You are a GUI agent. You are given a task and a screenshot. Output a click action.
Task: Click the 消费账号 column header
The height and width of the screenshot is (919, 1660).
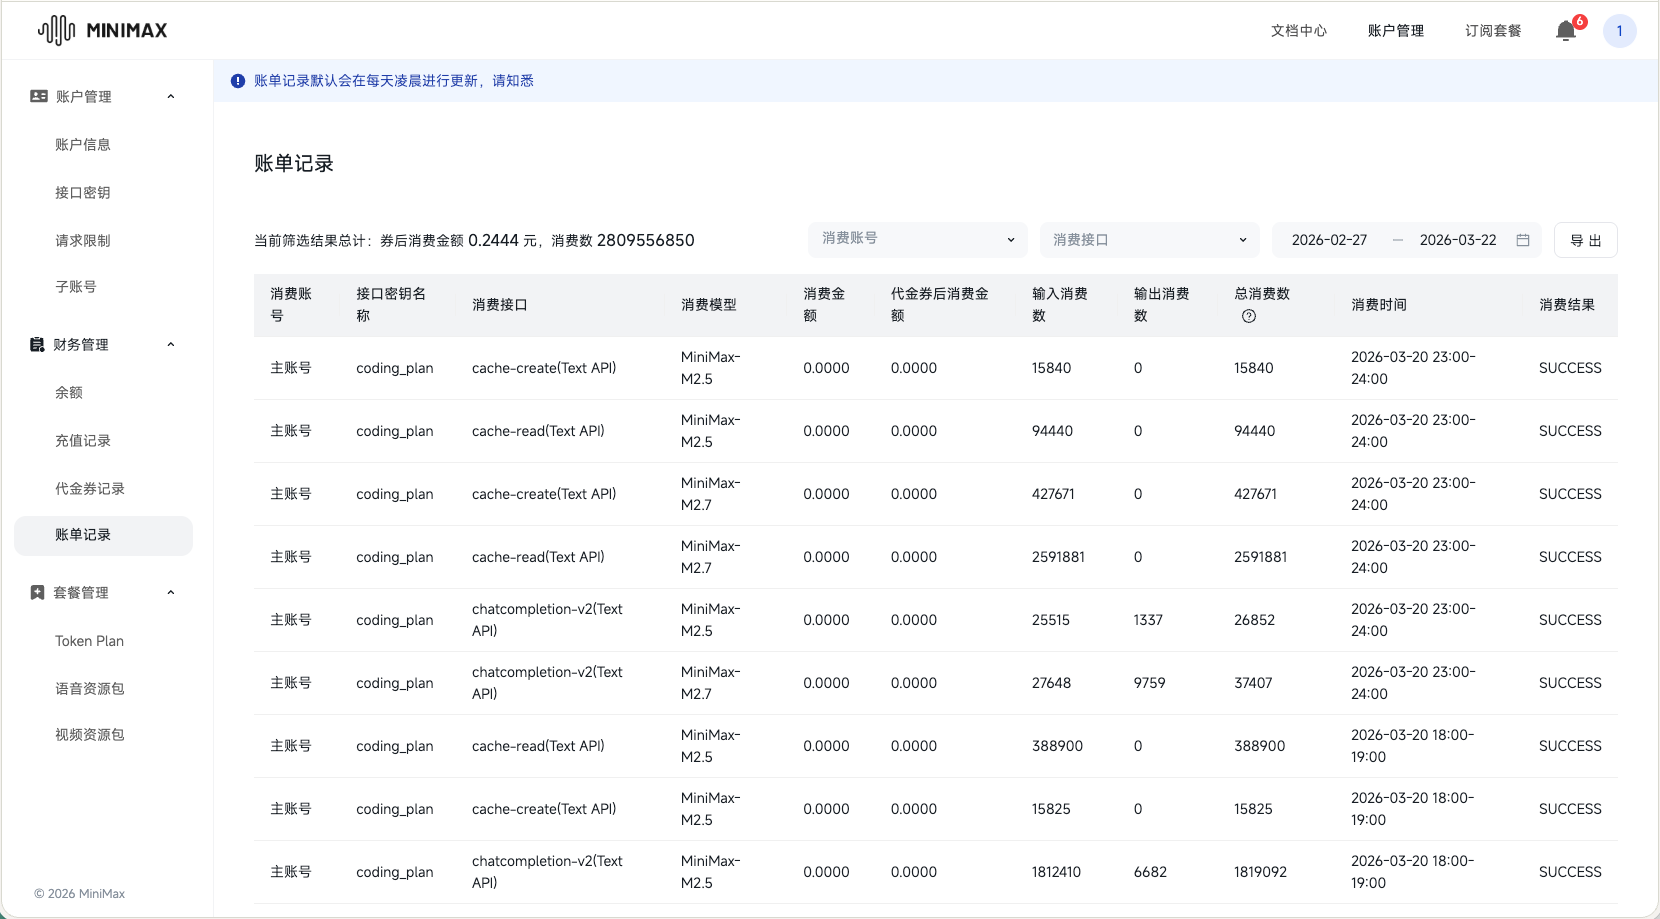[x=291, y=305]
